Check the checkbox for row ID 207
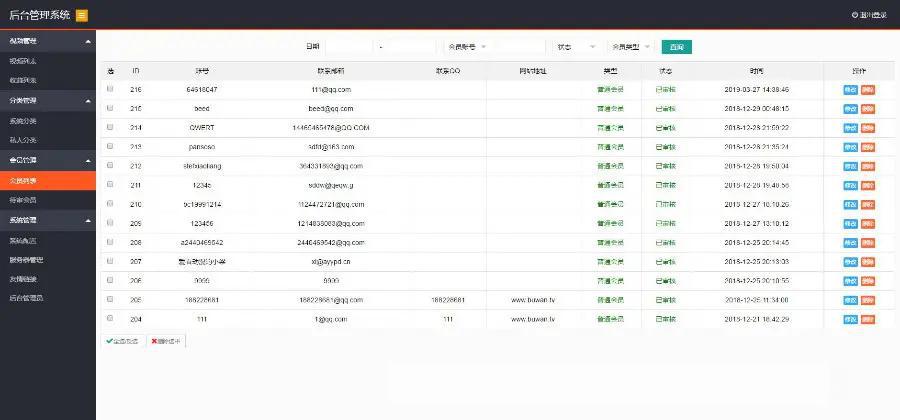900x420 pixels. point(110,261)
